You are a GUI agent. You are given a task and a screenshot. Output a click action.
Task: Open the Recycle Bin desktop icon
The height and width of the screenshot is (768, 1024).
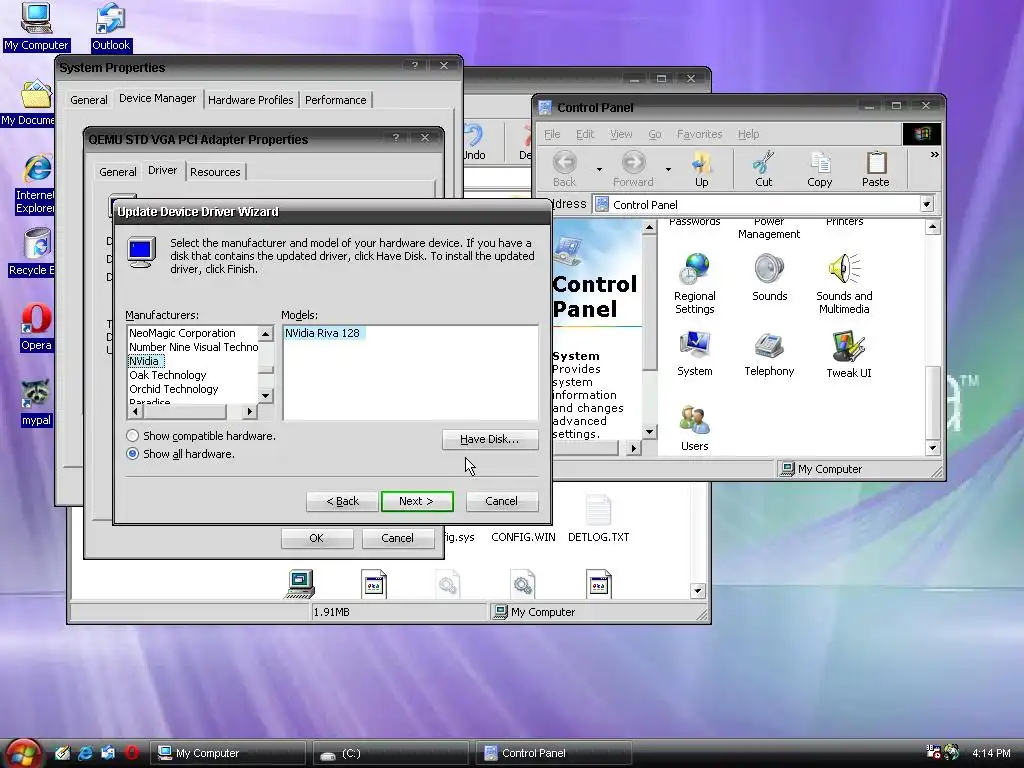31,251
